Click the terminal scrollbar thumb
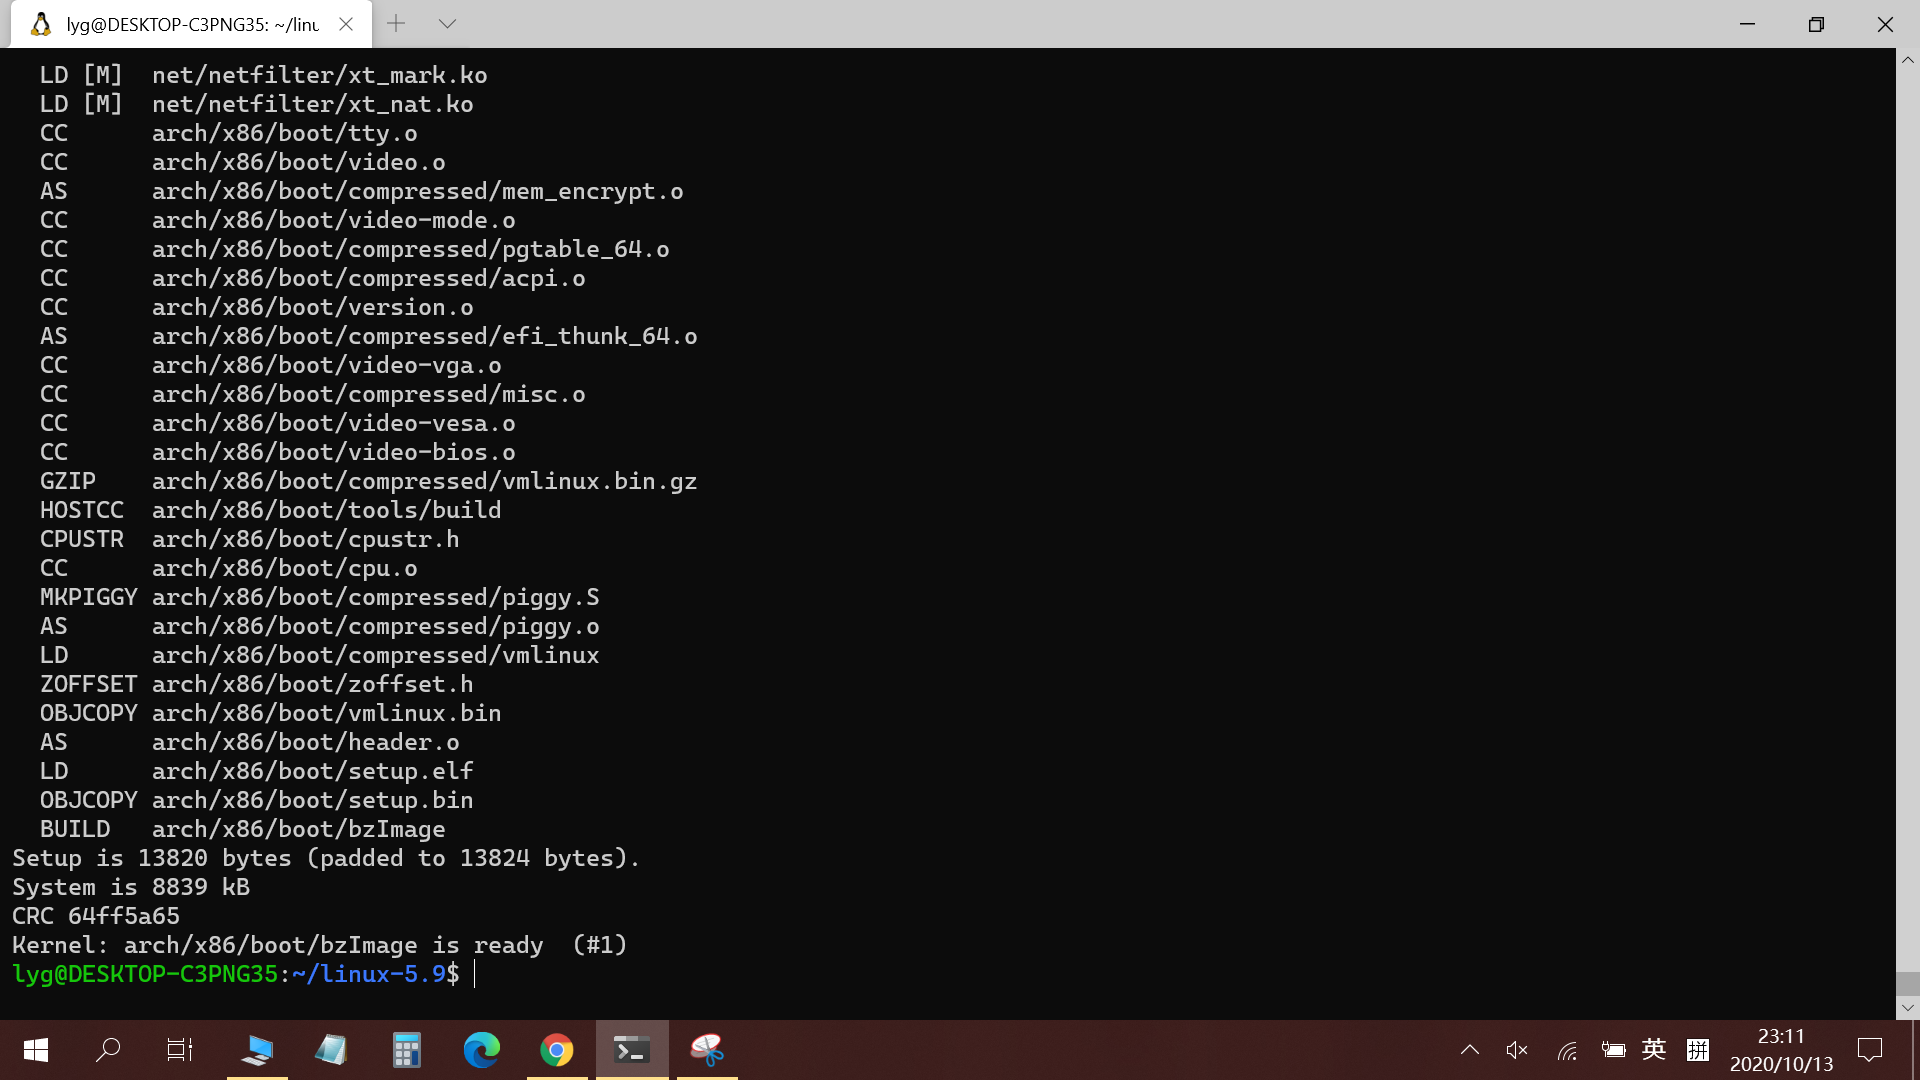Screen dimensions: 1920x1080 coord(1908,983)
